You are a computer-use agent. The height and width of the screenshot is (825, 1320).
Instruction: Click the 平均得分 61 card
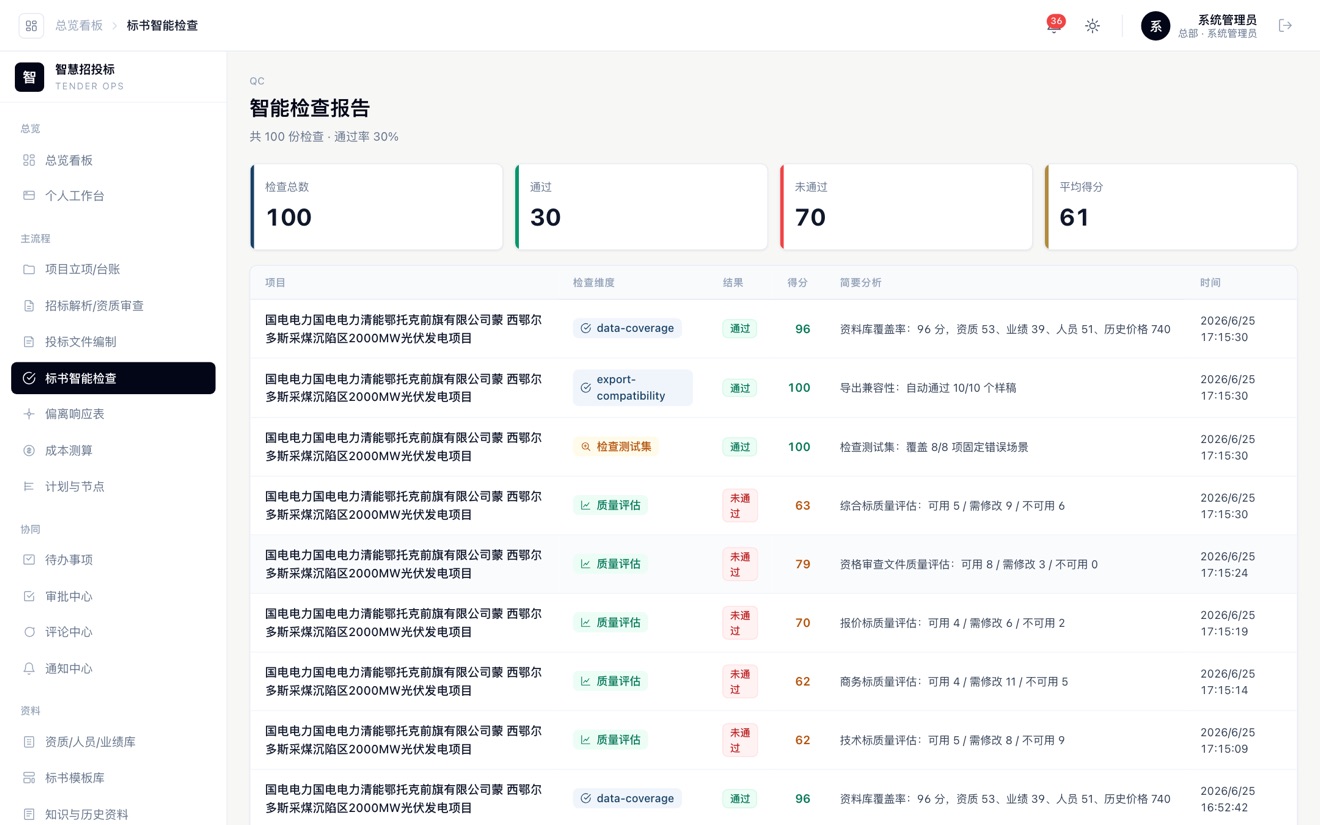pyautogui.click(x=1171, y=207)
